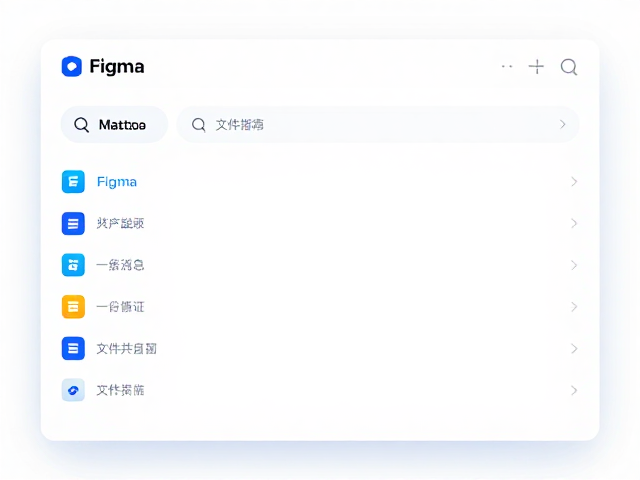Expand the chevron on the Figma list row
The image size is (640, 480).
point(574,182)
